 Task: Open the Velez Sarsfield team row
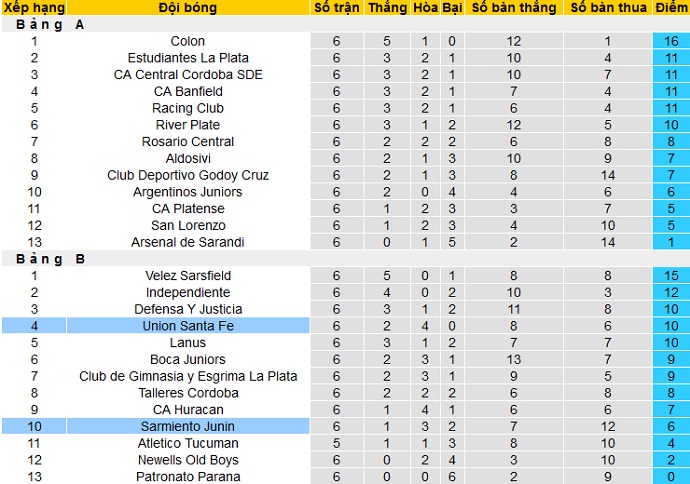tap(188, 275)
